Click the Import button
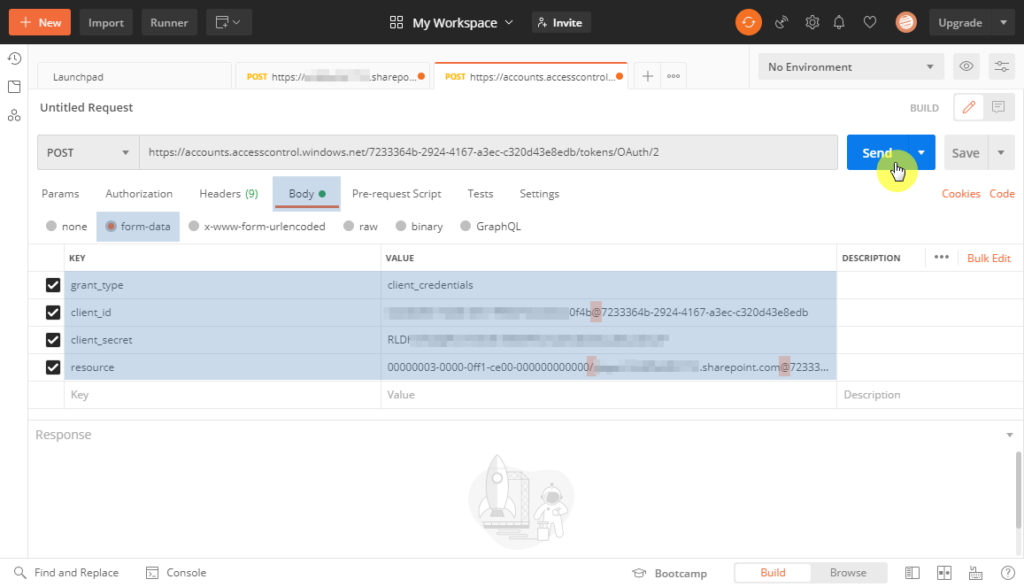 (106, 22)
